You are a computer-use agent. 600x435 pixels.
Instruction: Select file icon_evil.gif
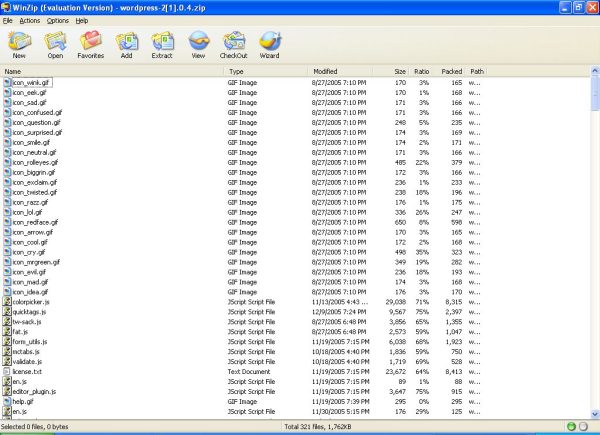tap(29, 272)
